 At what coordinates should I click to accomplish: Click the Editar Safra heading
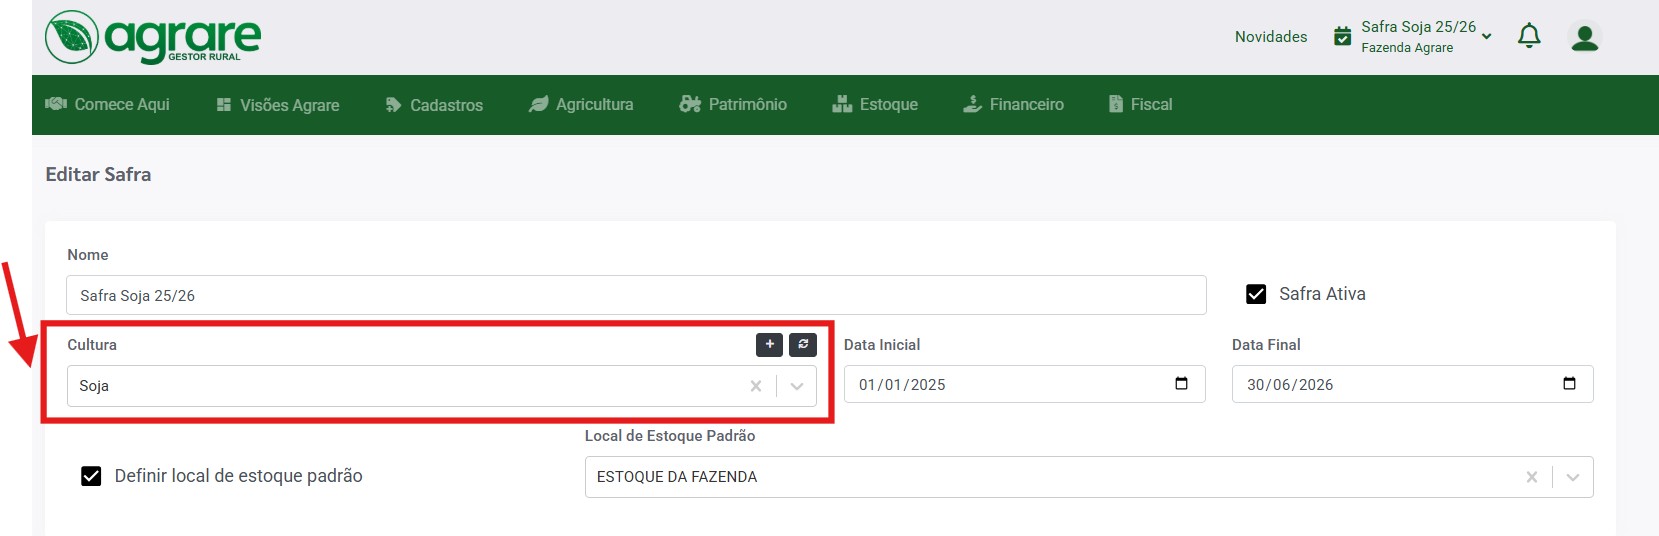(98, 174)
